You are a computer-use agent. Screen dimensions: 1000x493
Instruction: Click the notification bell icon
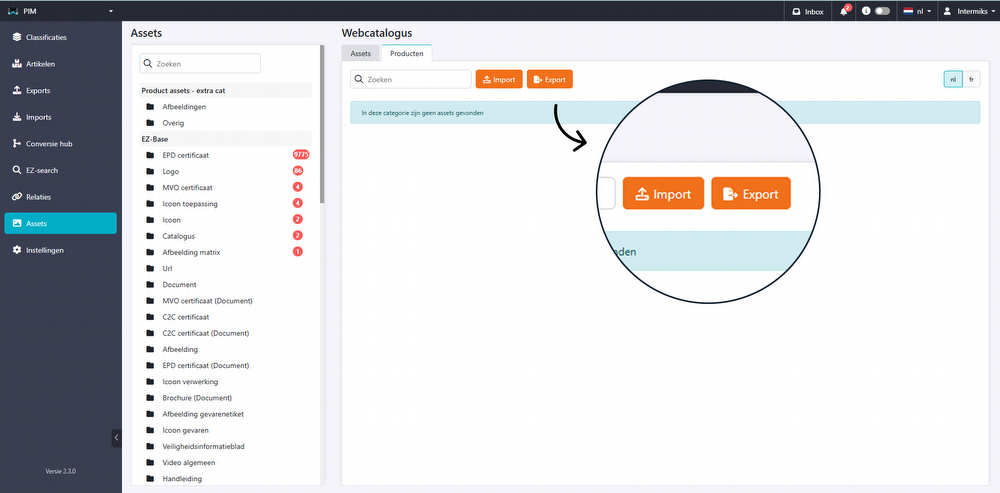pos(844,11)
